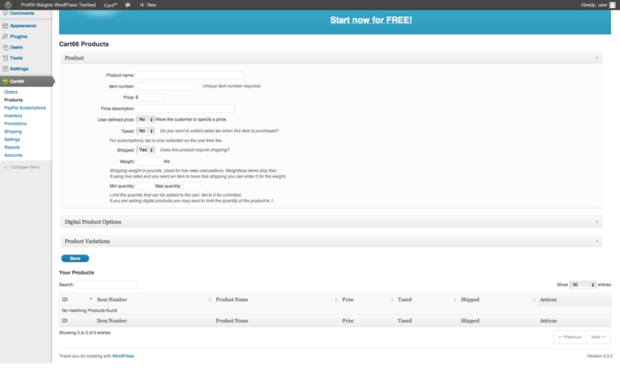Click the Appearance menu icon in sidebar
This screenshot has width=620, height=369.
(x=5, y=26)
